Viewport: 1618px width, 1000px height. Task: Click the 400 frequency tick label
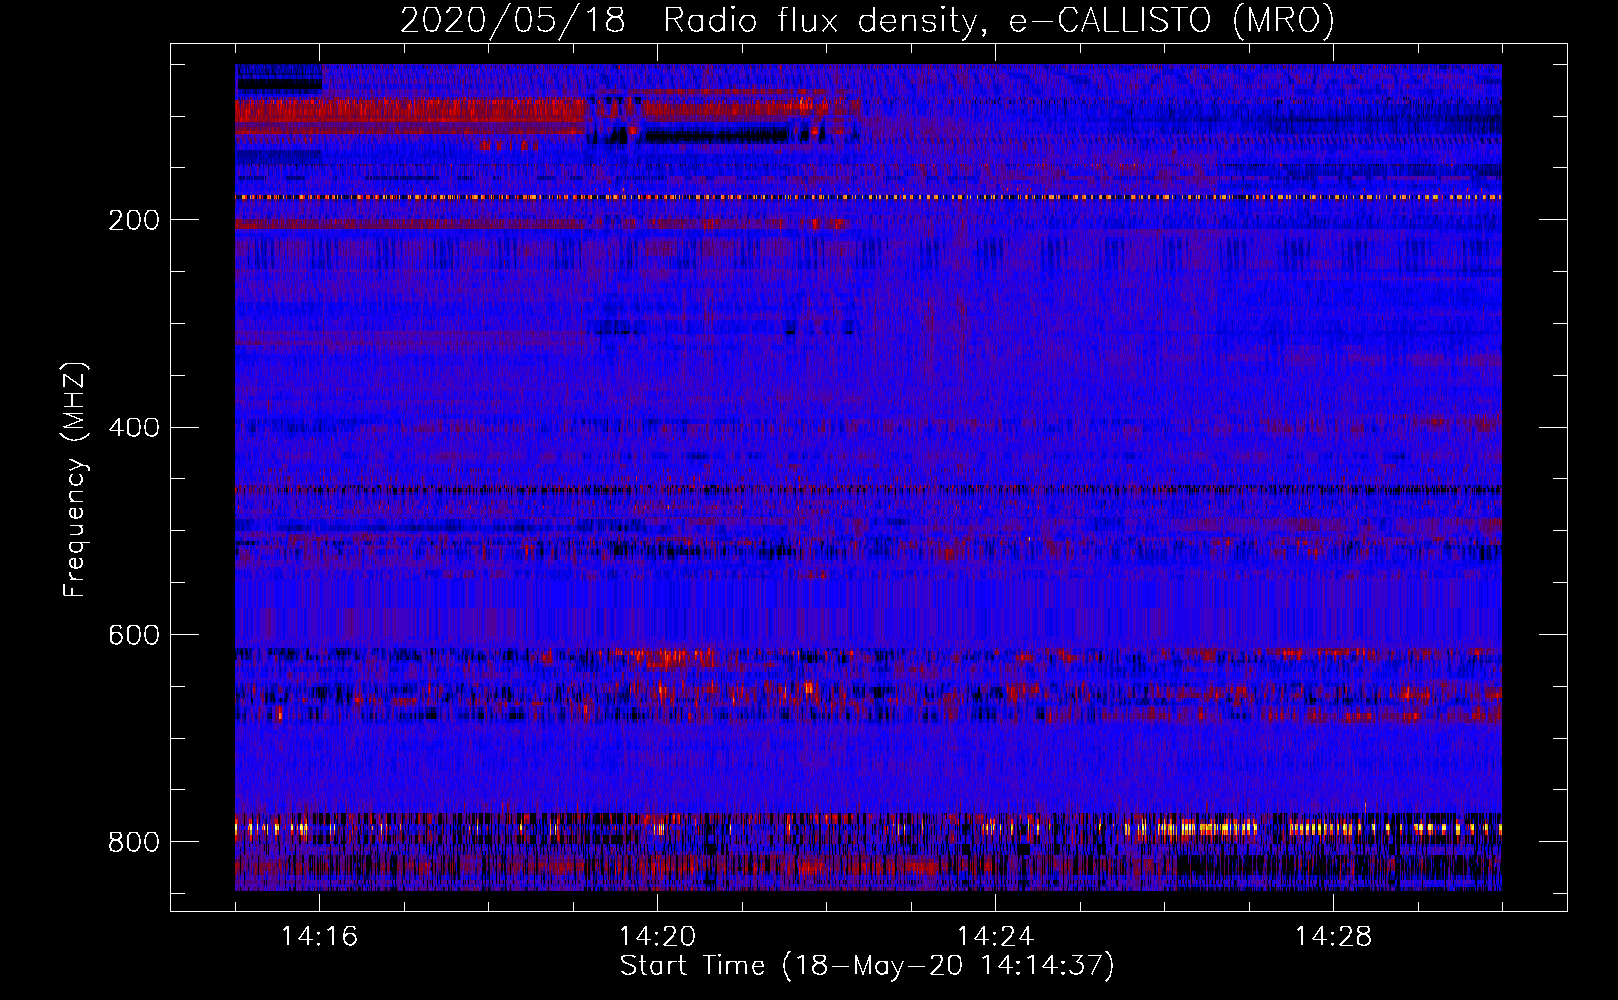pyautogui.click(x=134, y=428)
